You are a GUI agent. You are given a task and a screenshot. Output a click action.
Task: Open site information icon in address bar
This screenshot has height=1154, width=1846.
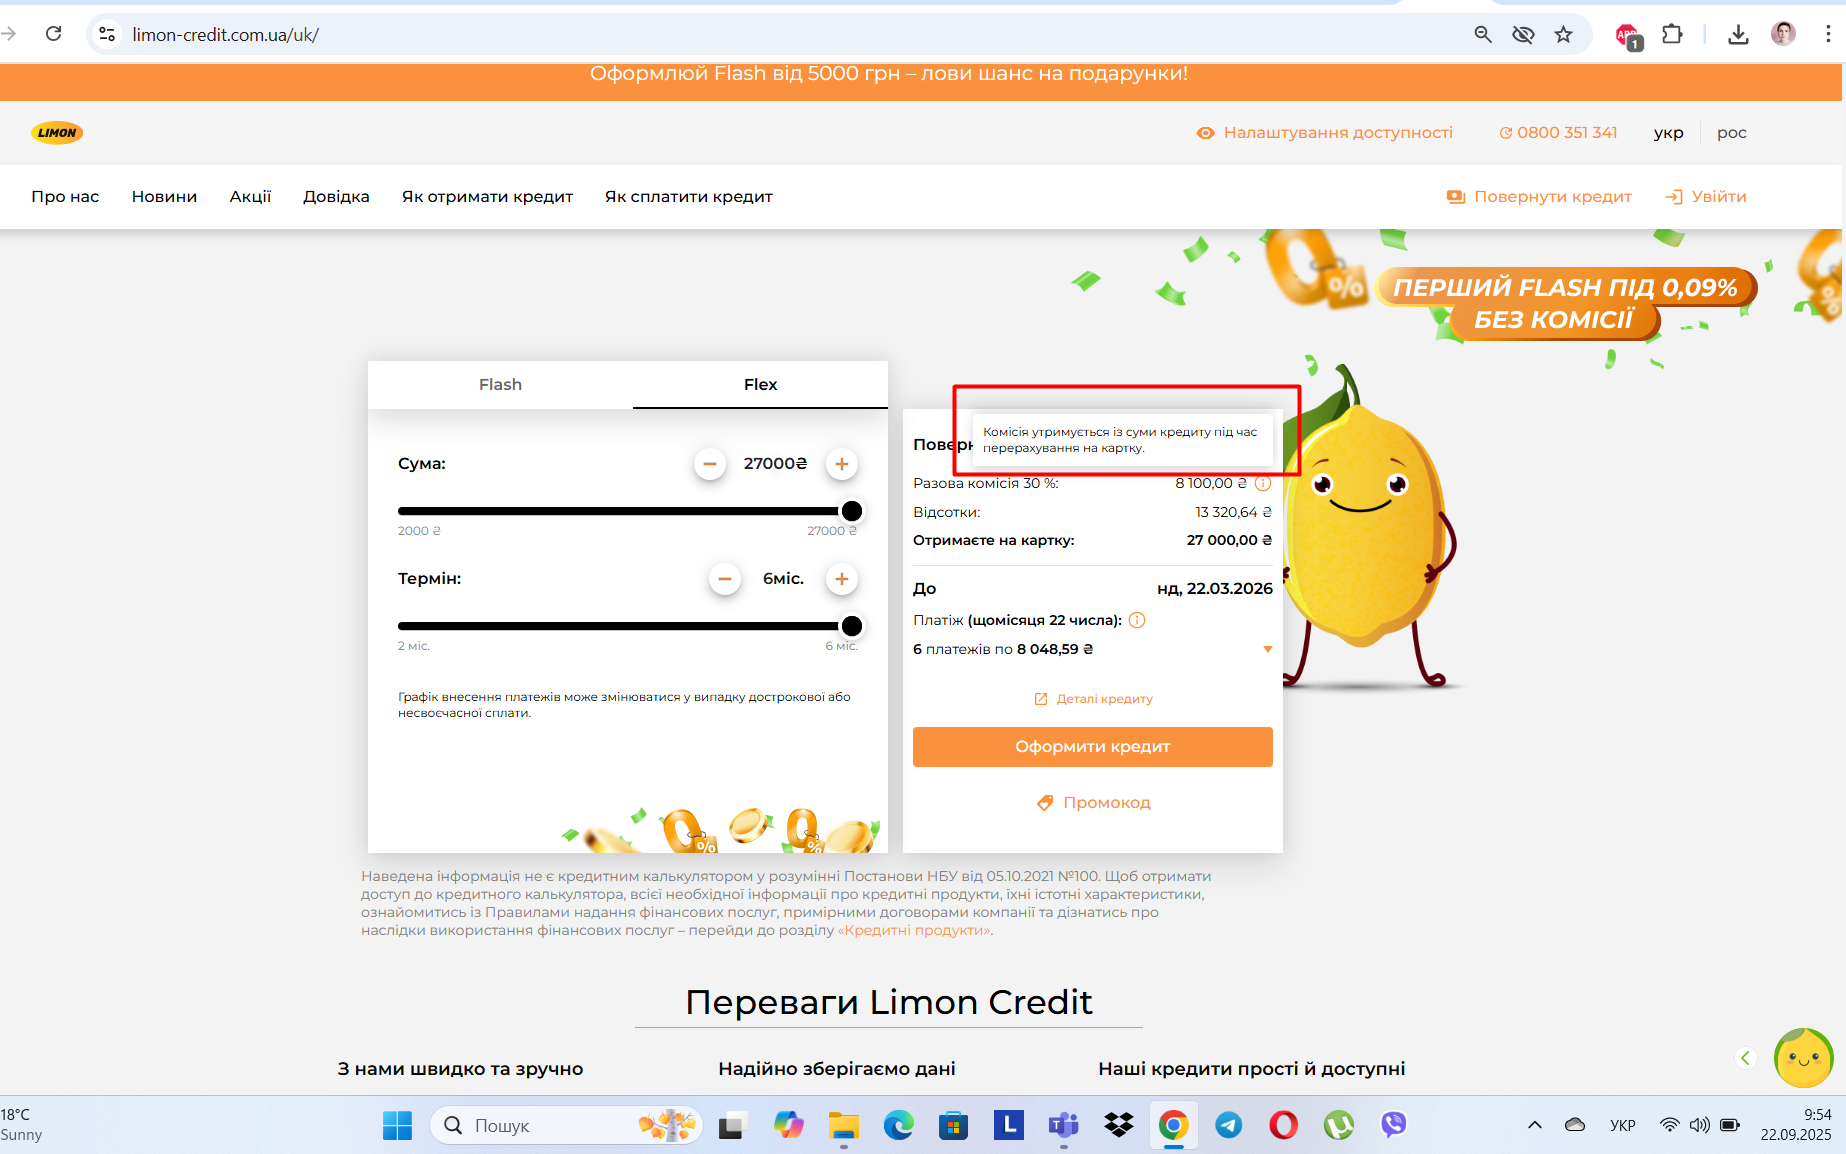107,34
